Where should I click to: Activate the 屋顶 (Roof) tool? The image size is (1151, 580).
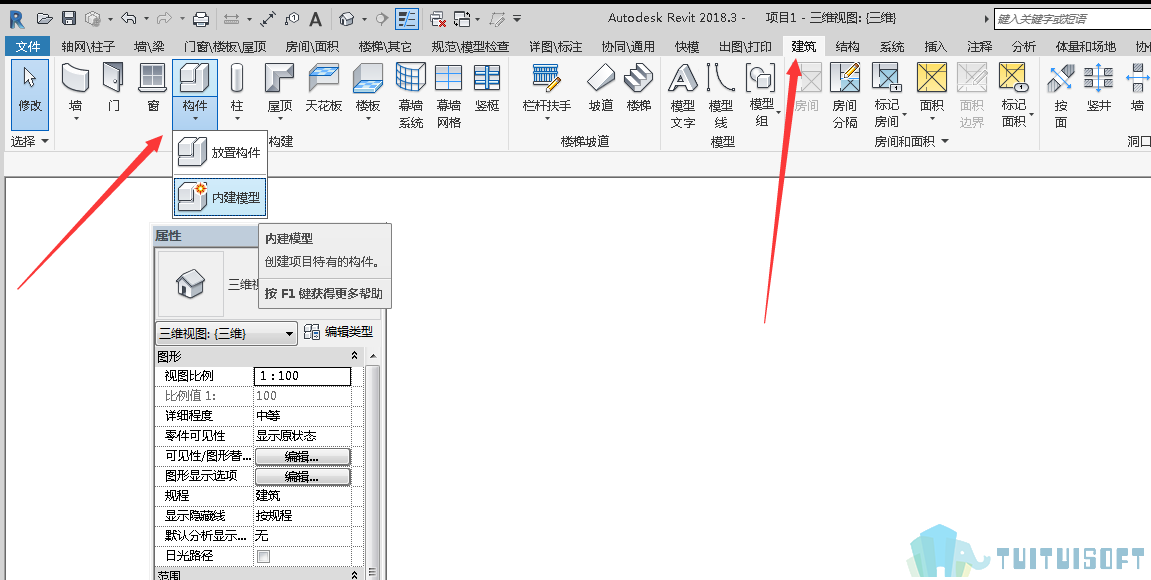pos(280,90)
